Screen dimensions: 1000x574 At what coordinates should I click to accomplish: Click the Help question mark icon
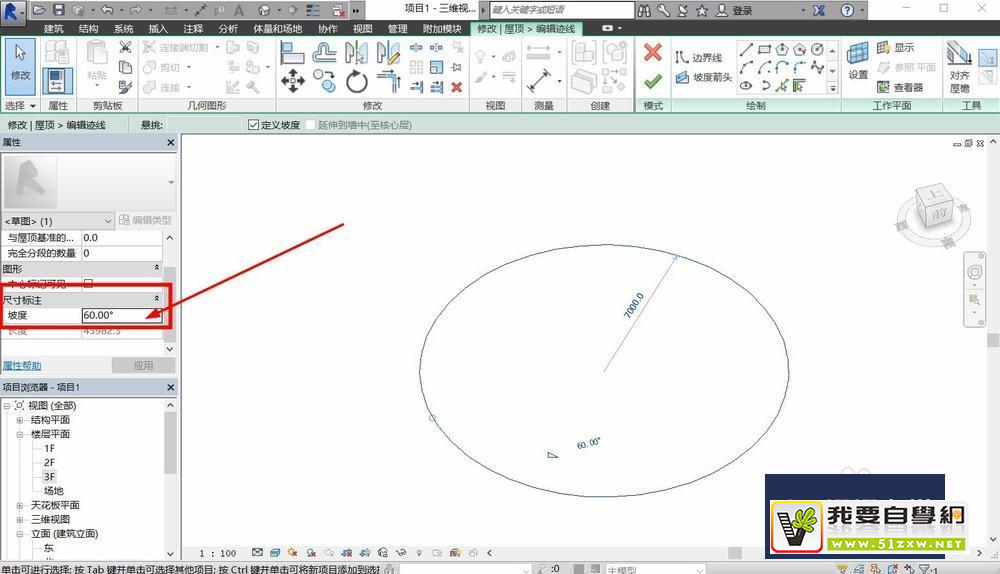[847, 10]
